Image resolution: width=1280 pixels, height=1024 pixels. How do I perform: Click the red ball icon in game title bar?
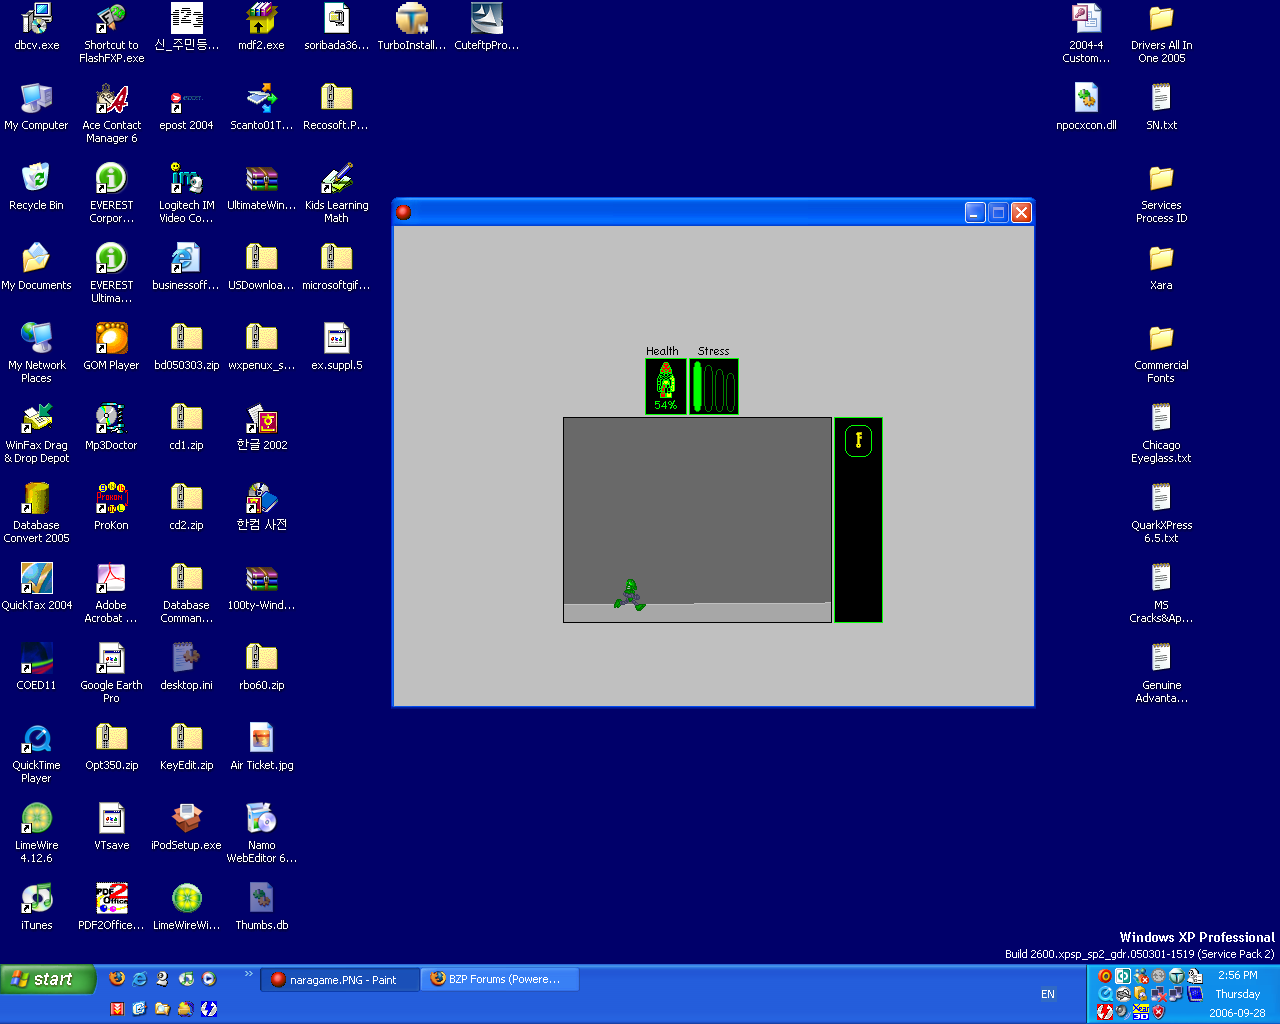click(404, 212)
